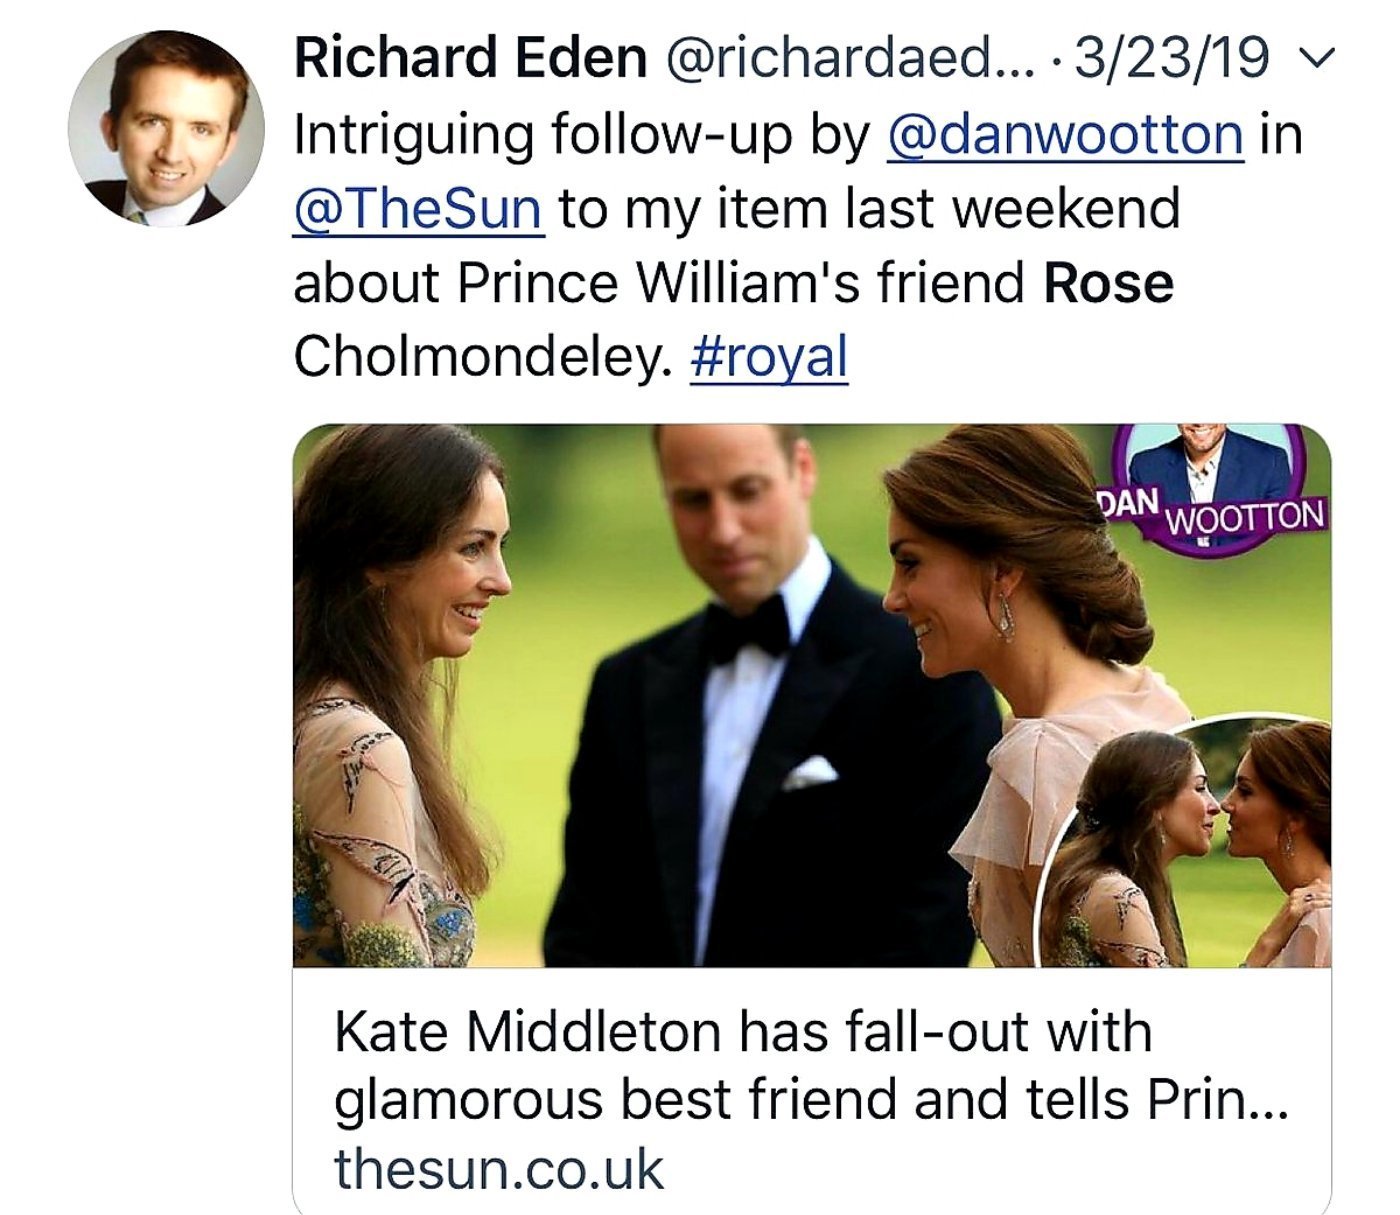Click the thesun.co.uk domain text
Screen dimensions: 1400x1215
tap(498, 1168)
